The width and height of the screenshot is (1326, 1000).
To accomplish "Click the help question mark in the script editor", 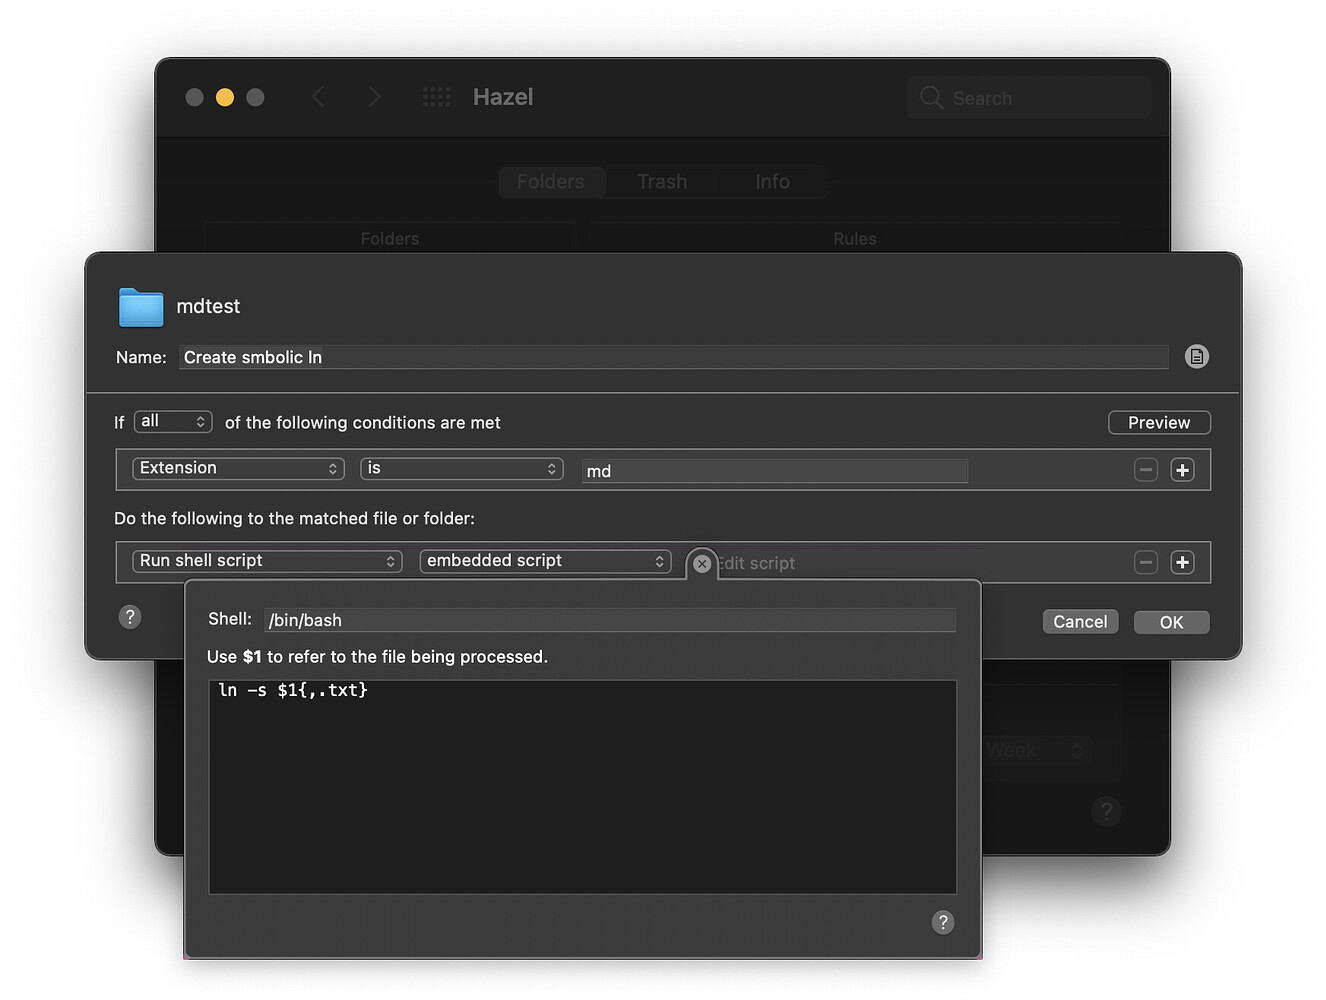I will pyautogui.click(x=942, y=922).
